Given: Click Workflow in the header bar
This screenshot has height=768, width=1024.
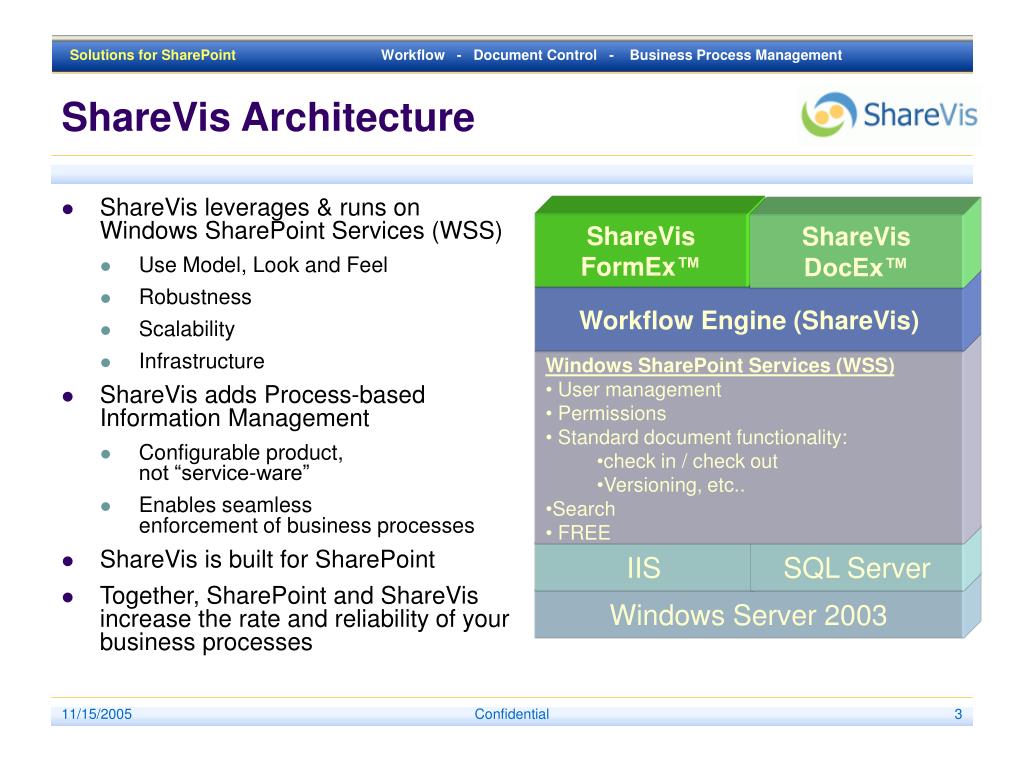Looking at the screenshot, I should tap(413, 55).
